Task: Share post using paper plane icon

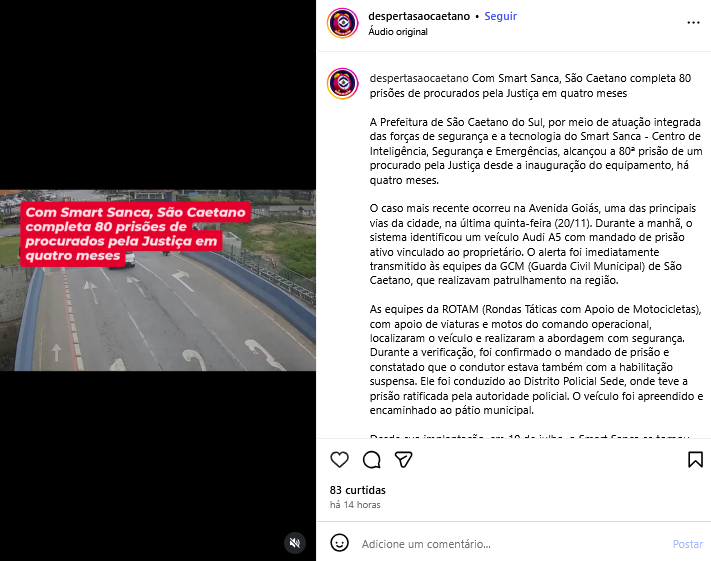Action: pos(403,459)
